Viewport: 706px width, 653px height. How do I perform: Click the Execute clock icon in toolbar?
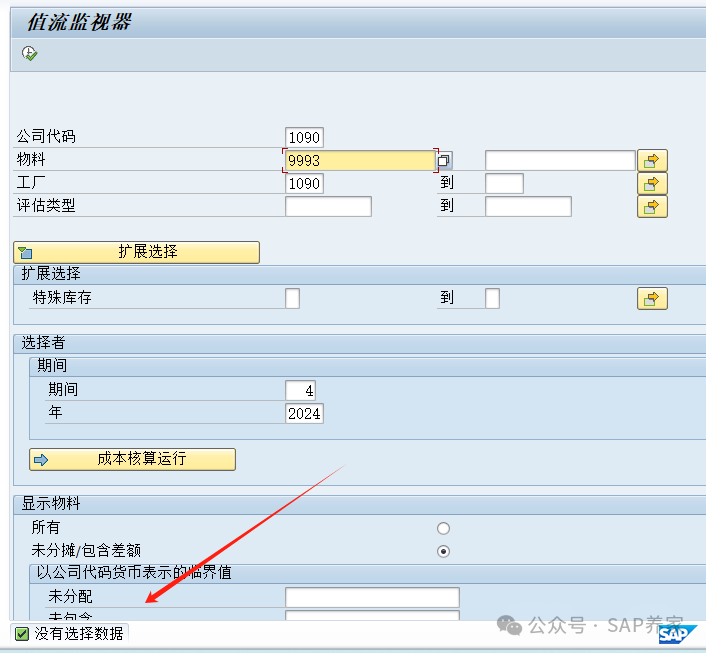(x=30, y=54)
